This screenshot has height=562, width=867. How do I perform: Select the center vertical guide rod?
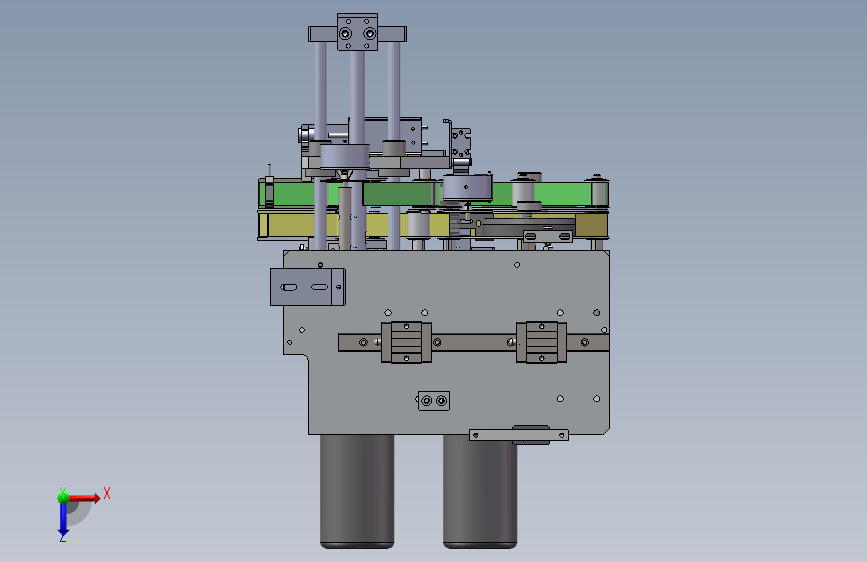click(x=357, y=149)
